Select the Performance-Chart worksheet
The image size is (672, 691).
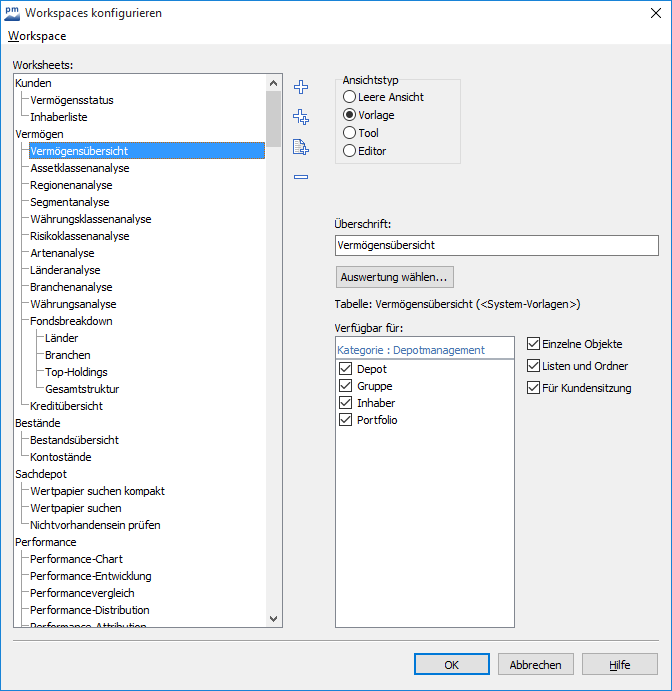coord(76,559)
